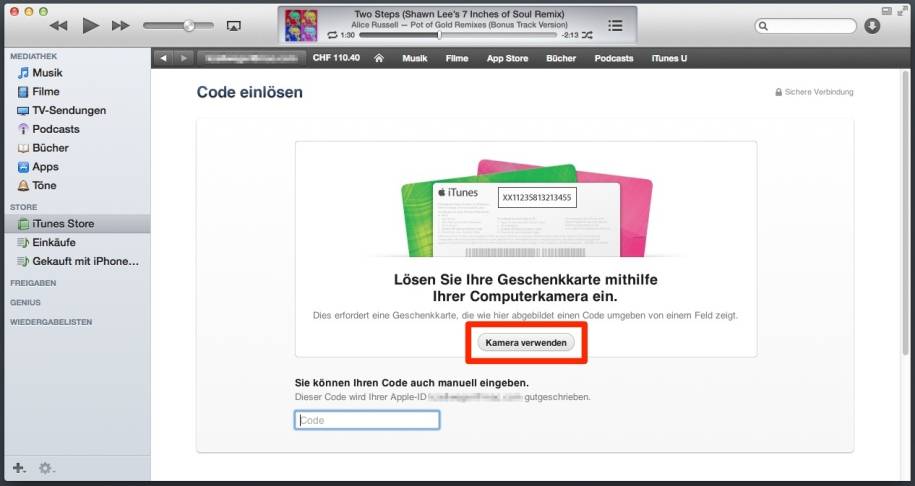
Task: Expand the Genius section
Action: coord(25,302)
